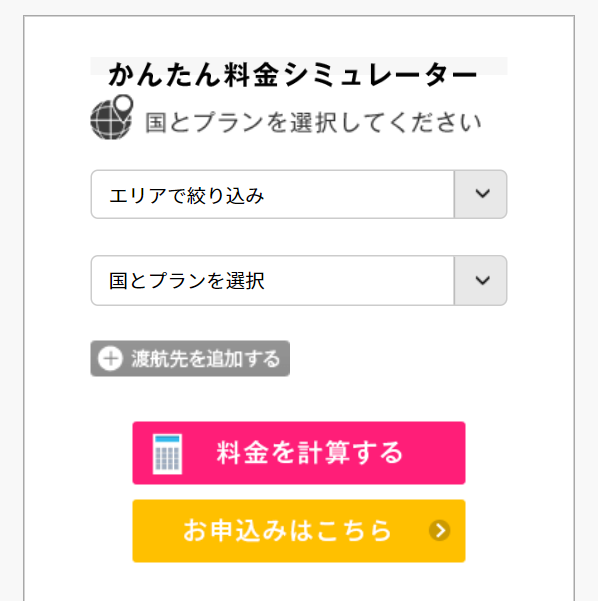598x601 pixels.
Task: Select the text 国とプランを選択 inside second dropdown
Action: click(187, 281)
